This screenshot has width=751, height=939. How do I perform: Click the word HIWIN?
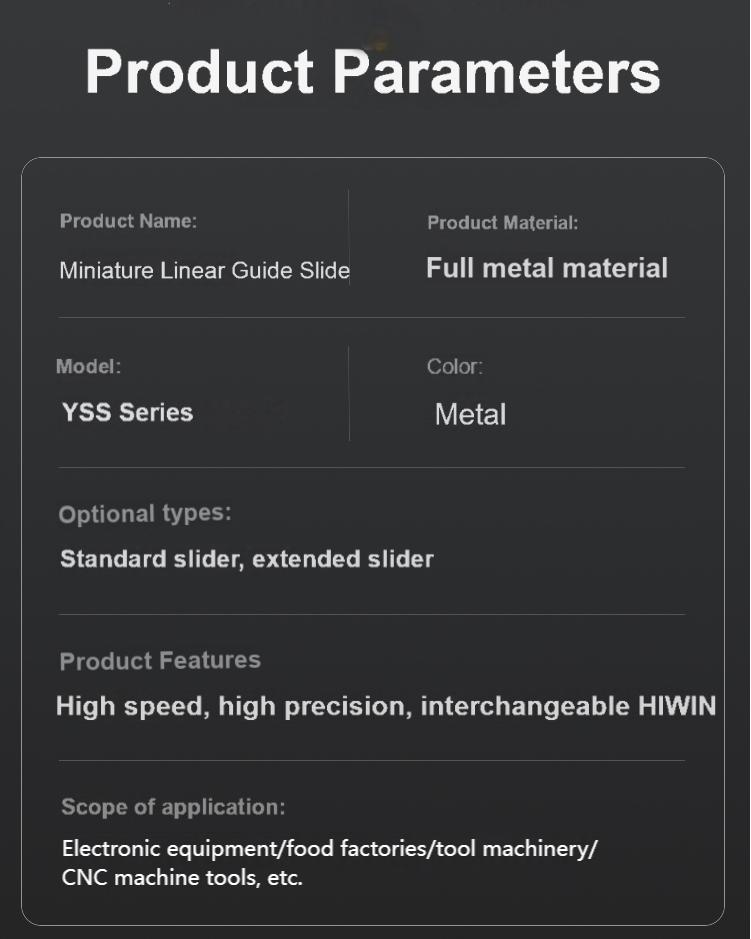677,705
